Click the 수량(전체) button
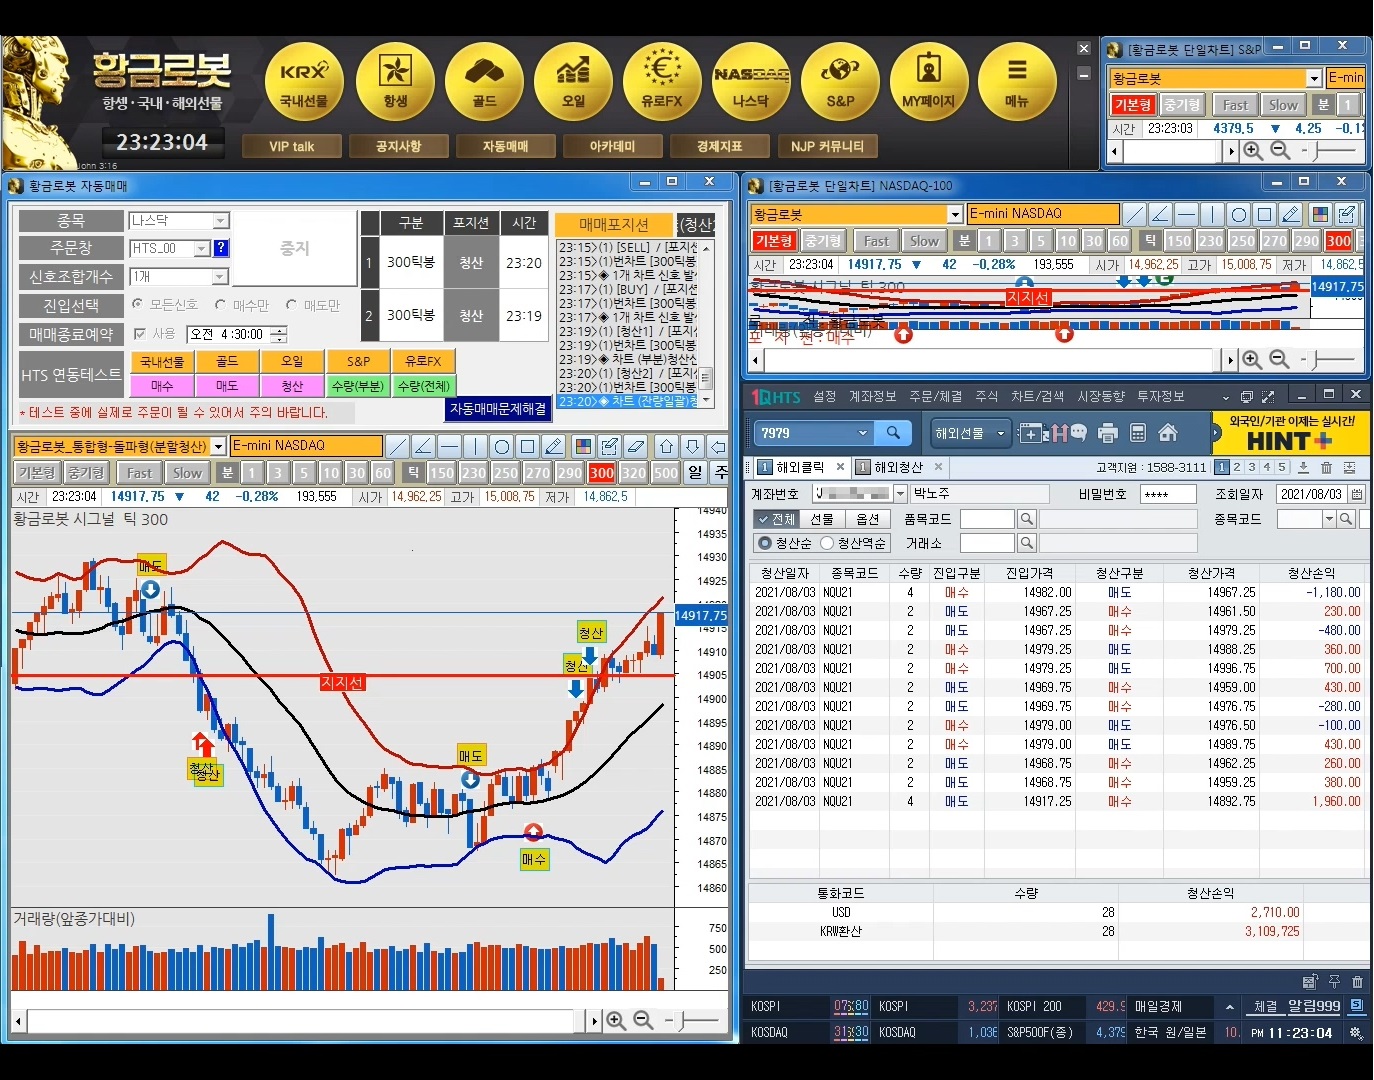This screenshot has height=1080, width=1374. coord(424,386)
